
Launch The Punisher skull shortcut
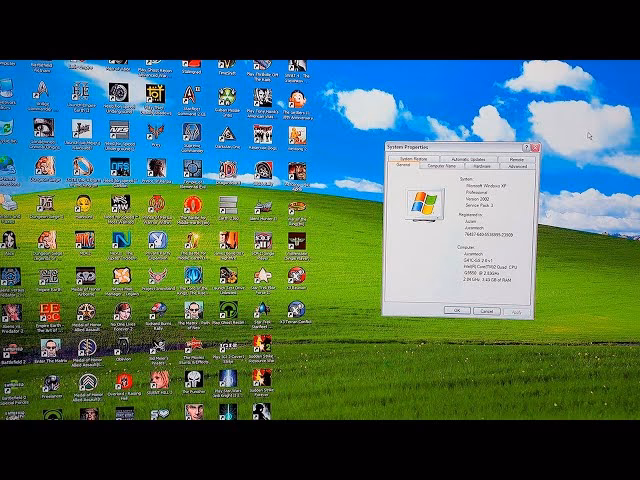click(194, 380)
